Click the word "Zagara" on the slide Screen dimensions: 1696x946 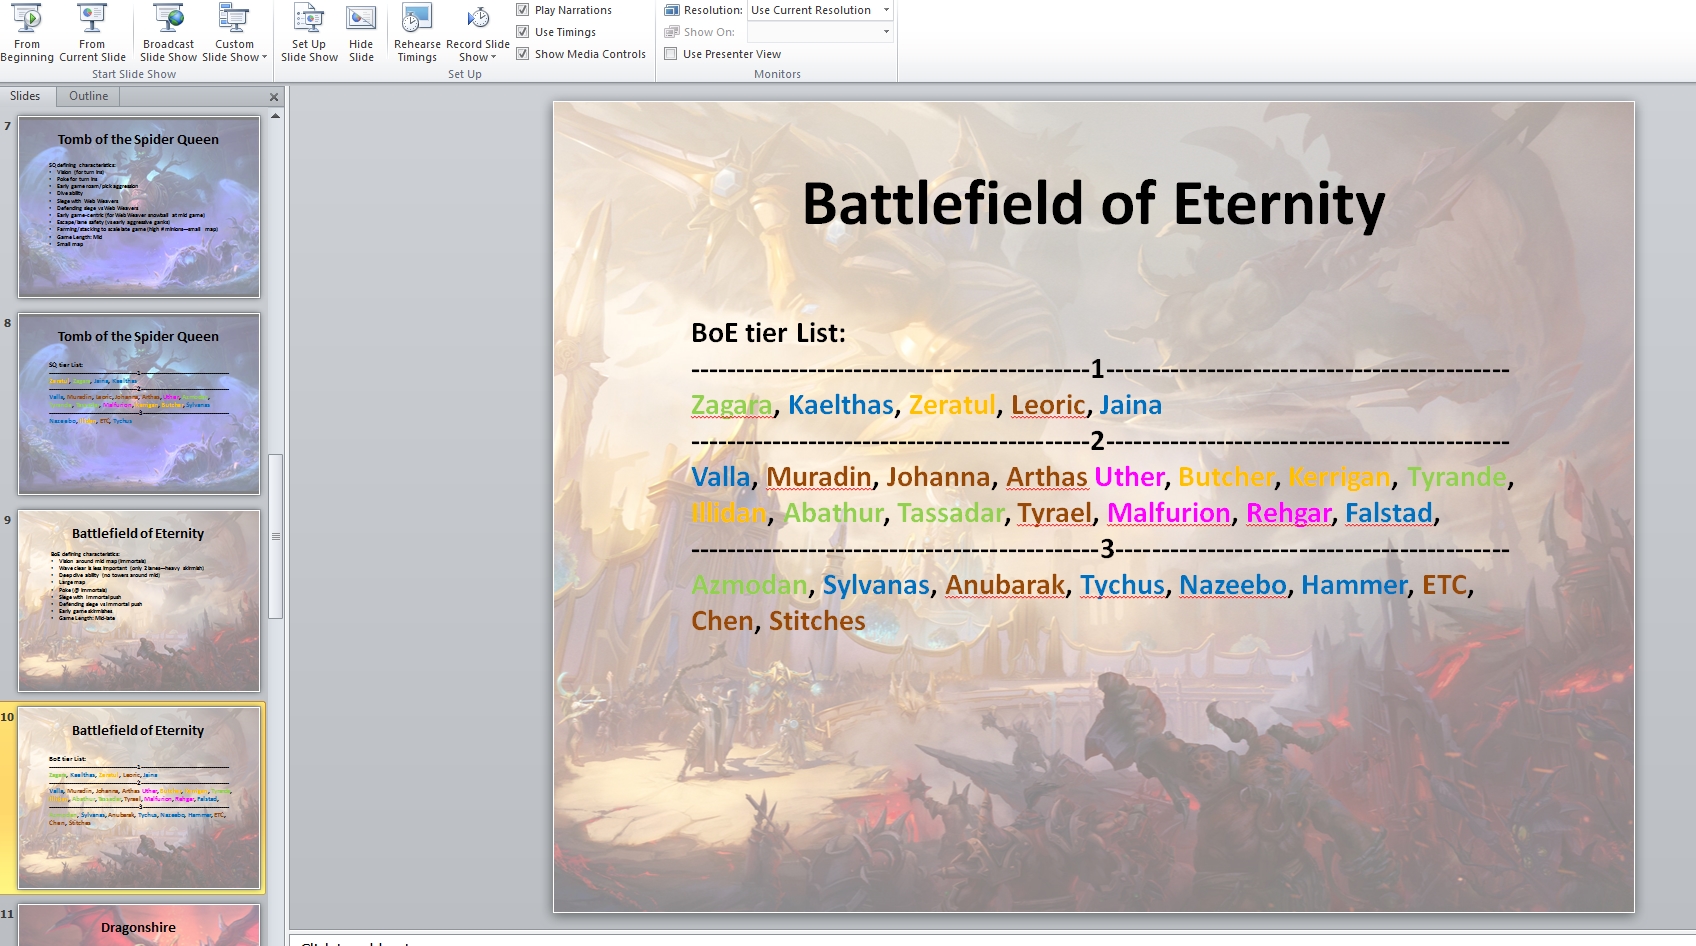[732, 405]
